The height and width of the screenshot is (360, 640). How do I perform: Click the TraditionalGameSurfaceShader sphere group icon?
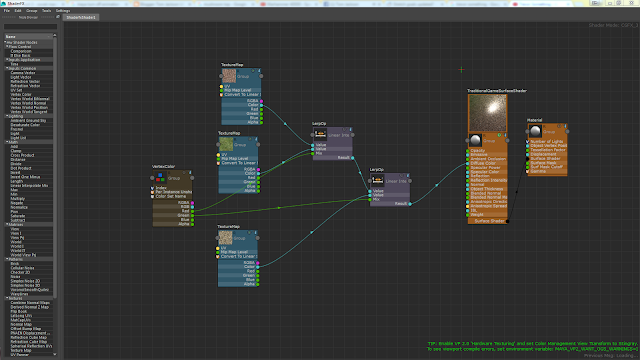point(475,140)
